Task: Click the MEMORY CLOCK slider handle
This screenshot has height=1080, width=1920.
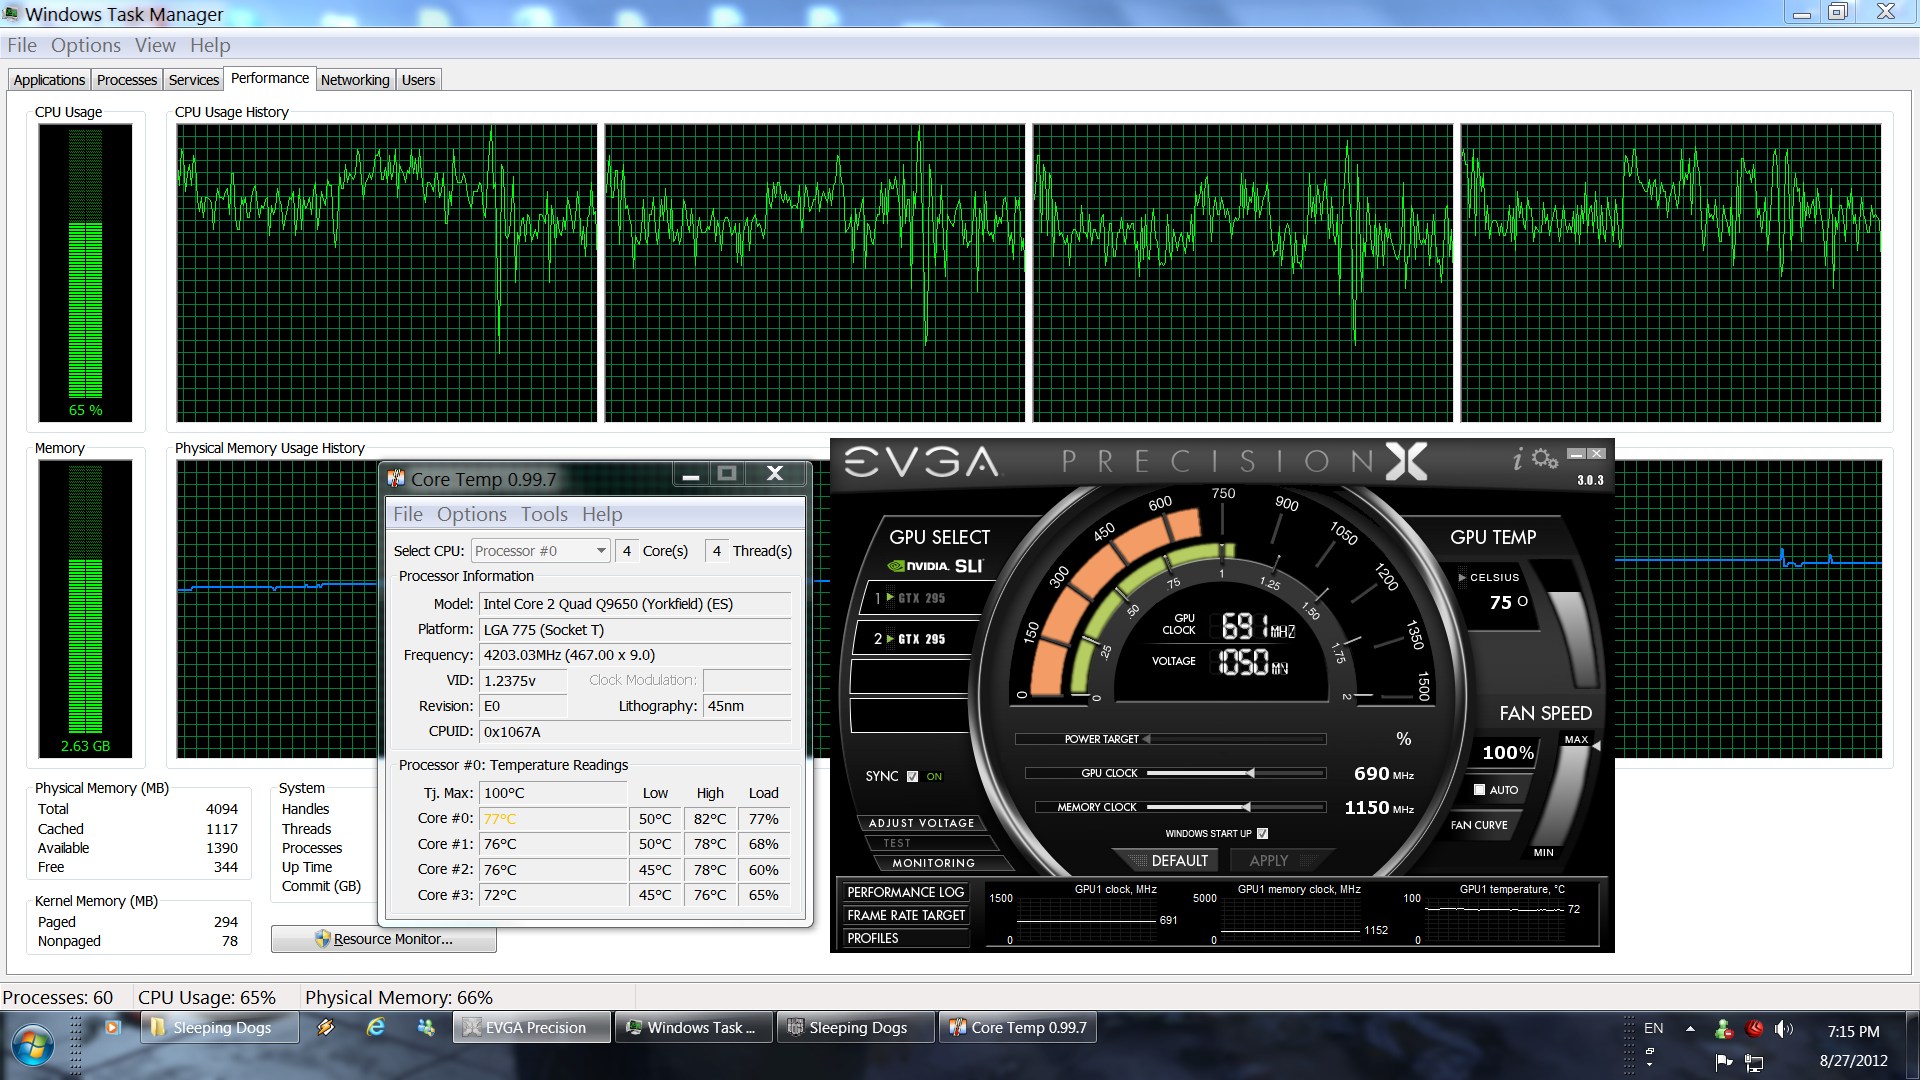Action: (x=1246, y=807)
